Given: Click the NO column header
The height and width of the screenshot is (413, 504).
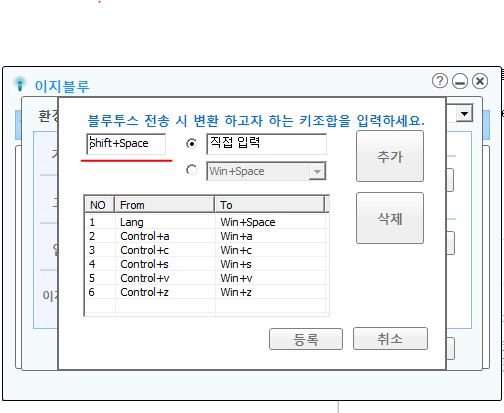Looking at the screenshot, I should coord(99,204).
